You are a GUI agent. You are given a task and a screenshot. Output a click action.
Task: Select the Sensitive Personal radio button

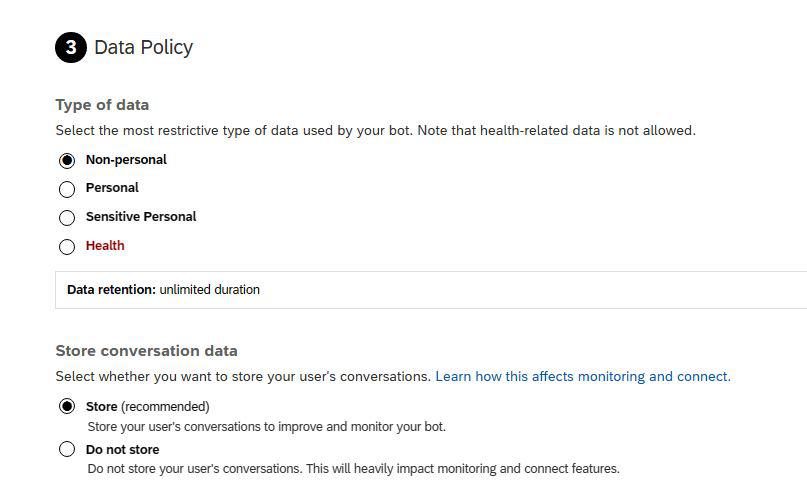[67, 217]
